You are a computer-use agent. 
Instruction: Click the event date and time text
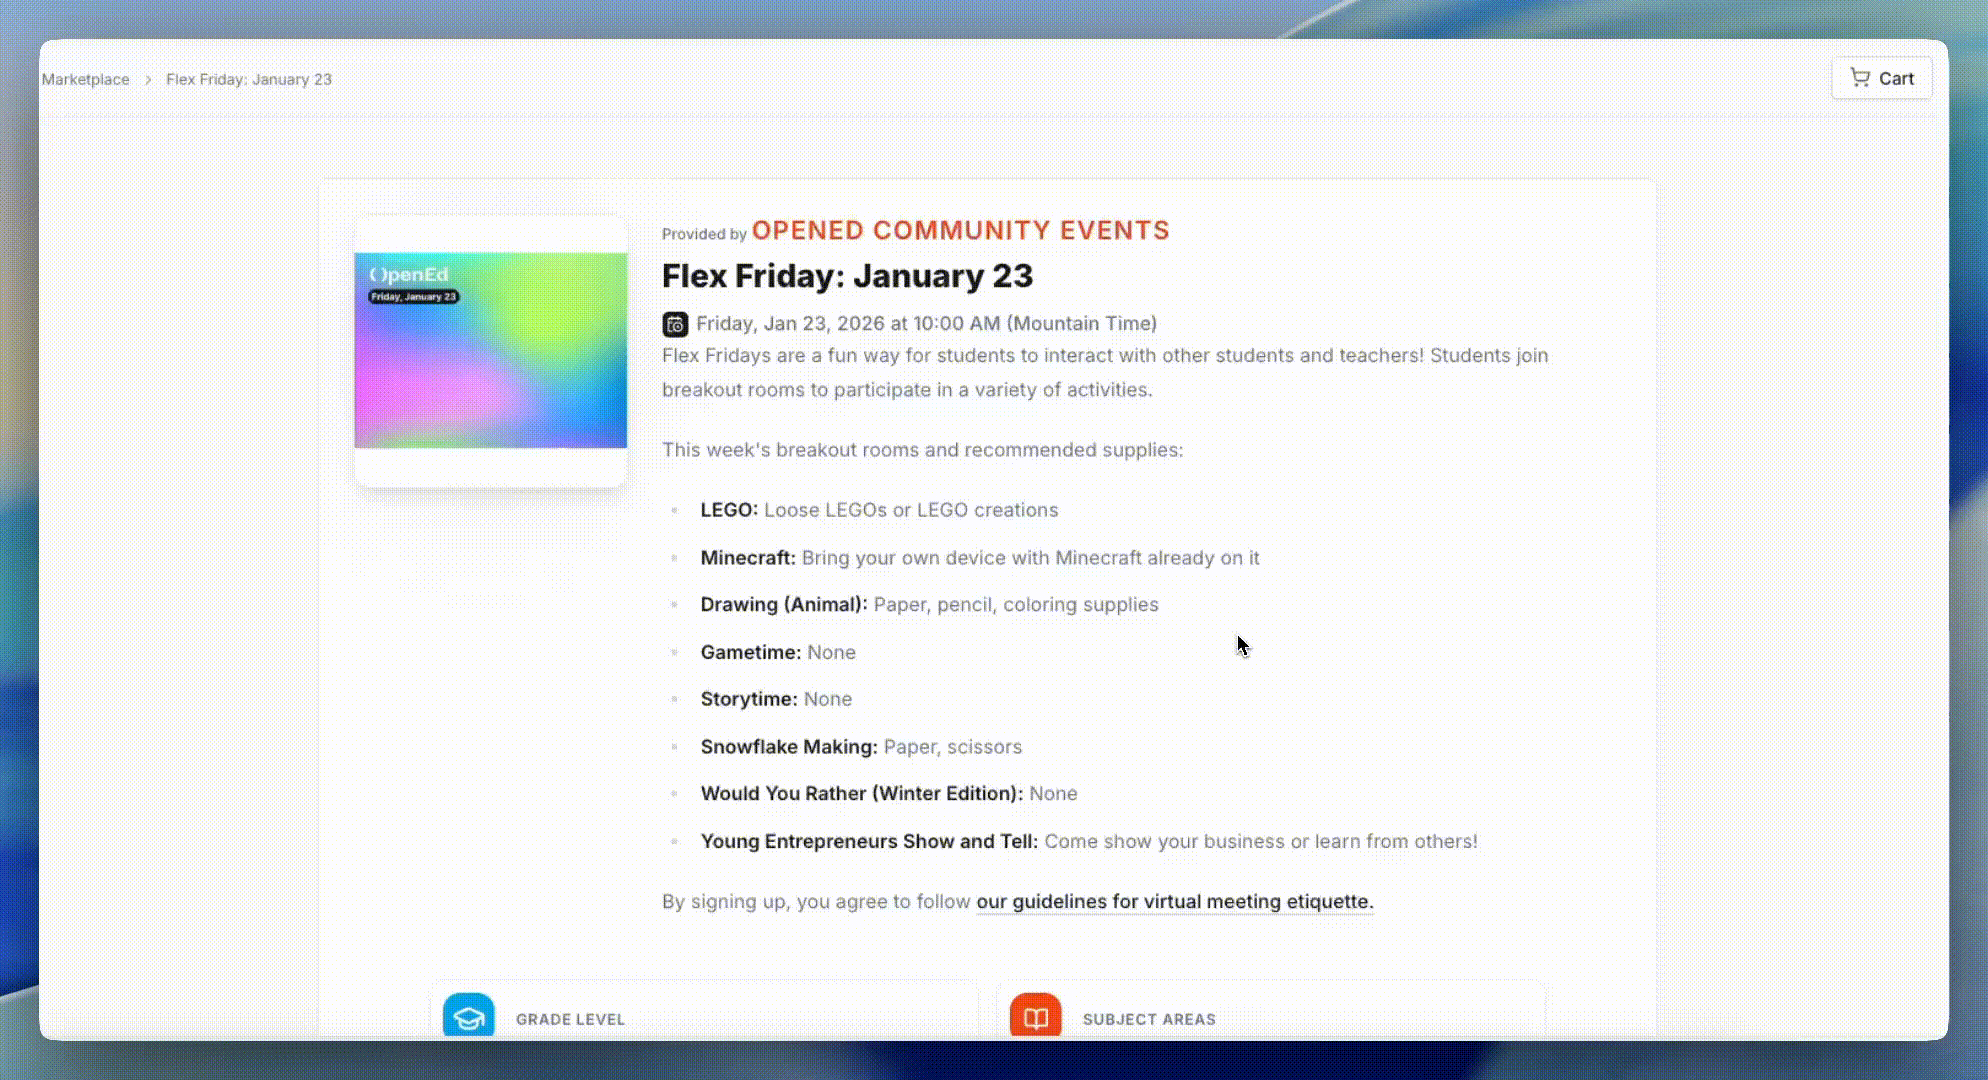[926, 324]
